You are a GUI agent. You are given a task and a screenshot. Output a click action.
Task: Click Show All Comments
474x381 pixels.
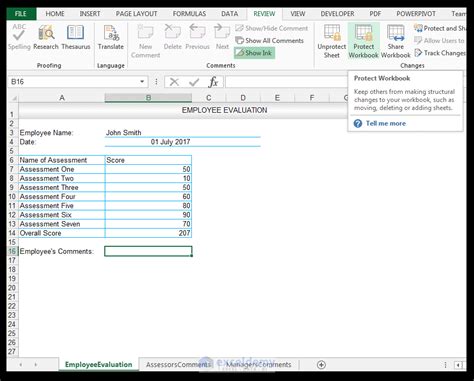269,41
